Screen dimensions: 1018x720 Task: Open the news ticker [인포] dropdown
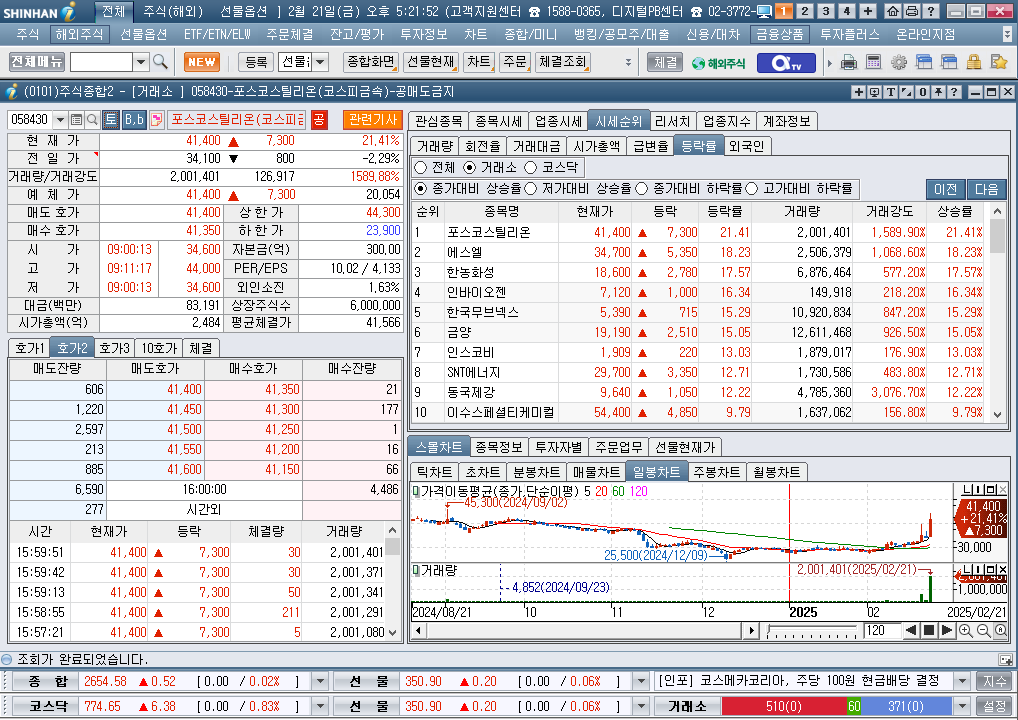point(962,681)
